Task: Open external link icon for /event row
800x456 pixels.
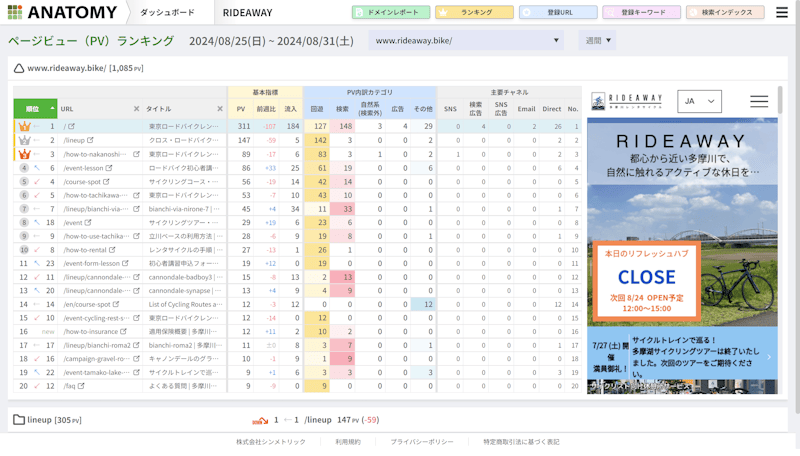Action: coord(88,222)
